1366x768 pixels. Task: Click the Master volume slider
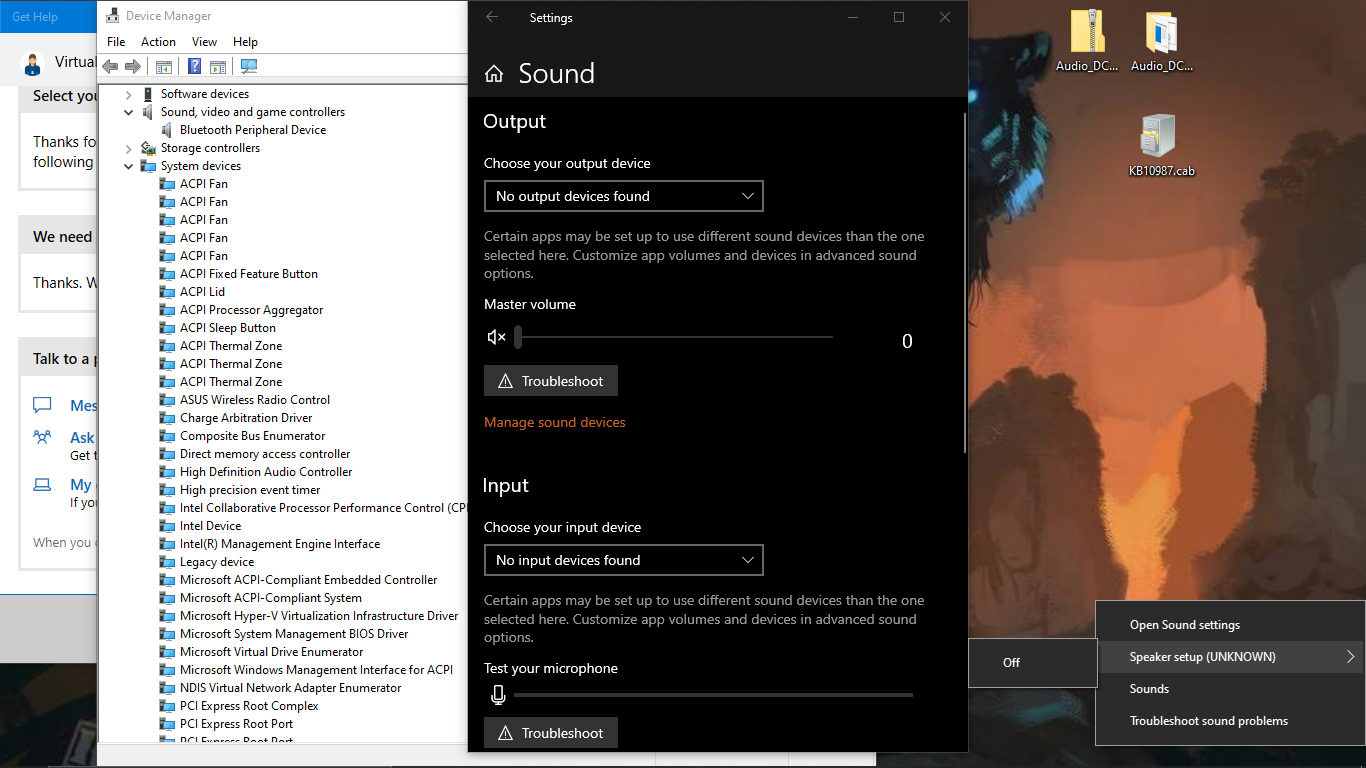point(674,338)
